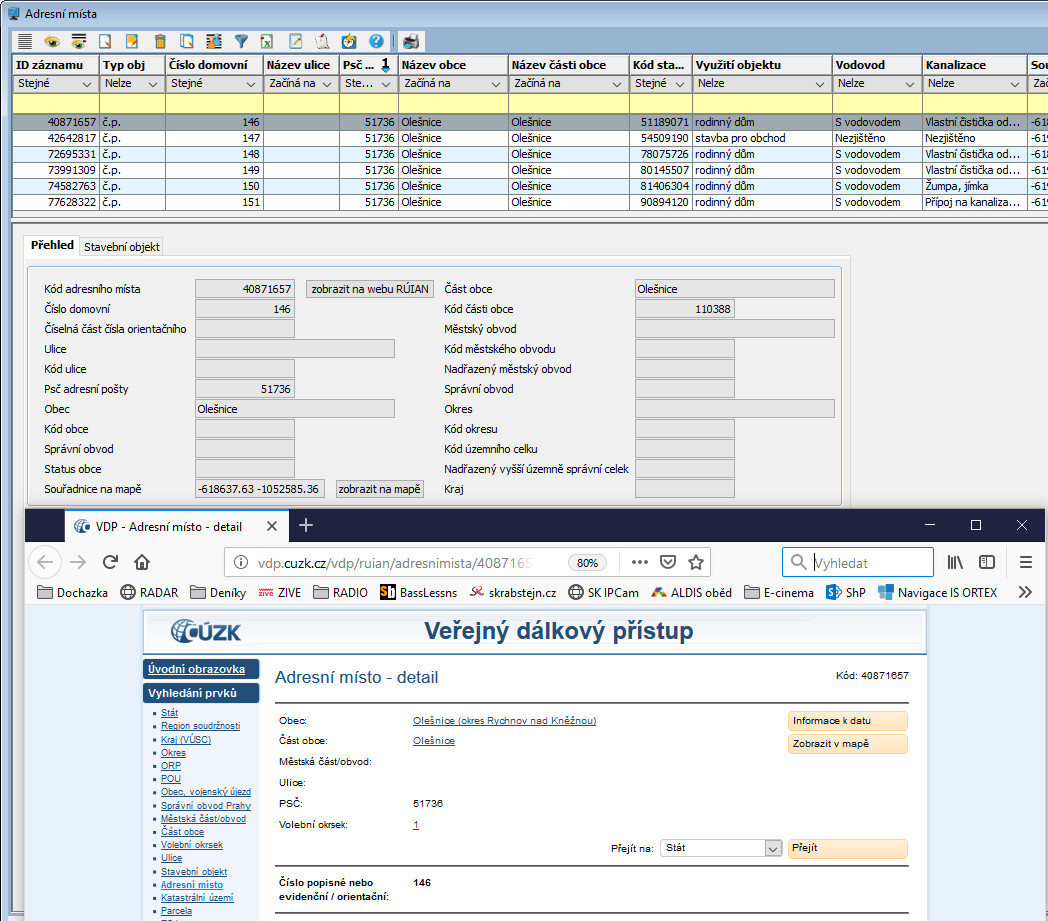
Task: Click the trash can delete icon
Action: point(160,41)
